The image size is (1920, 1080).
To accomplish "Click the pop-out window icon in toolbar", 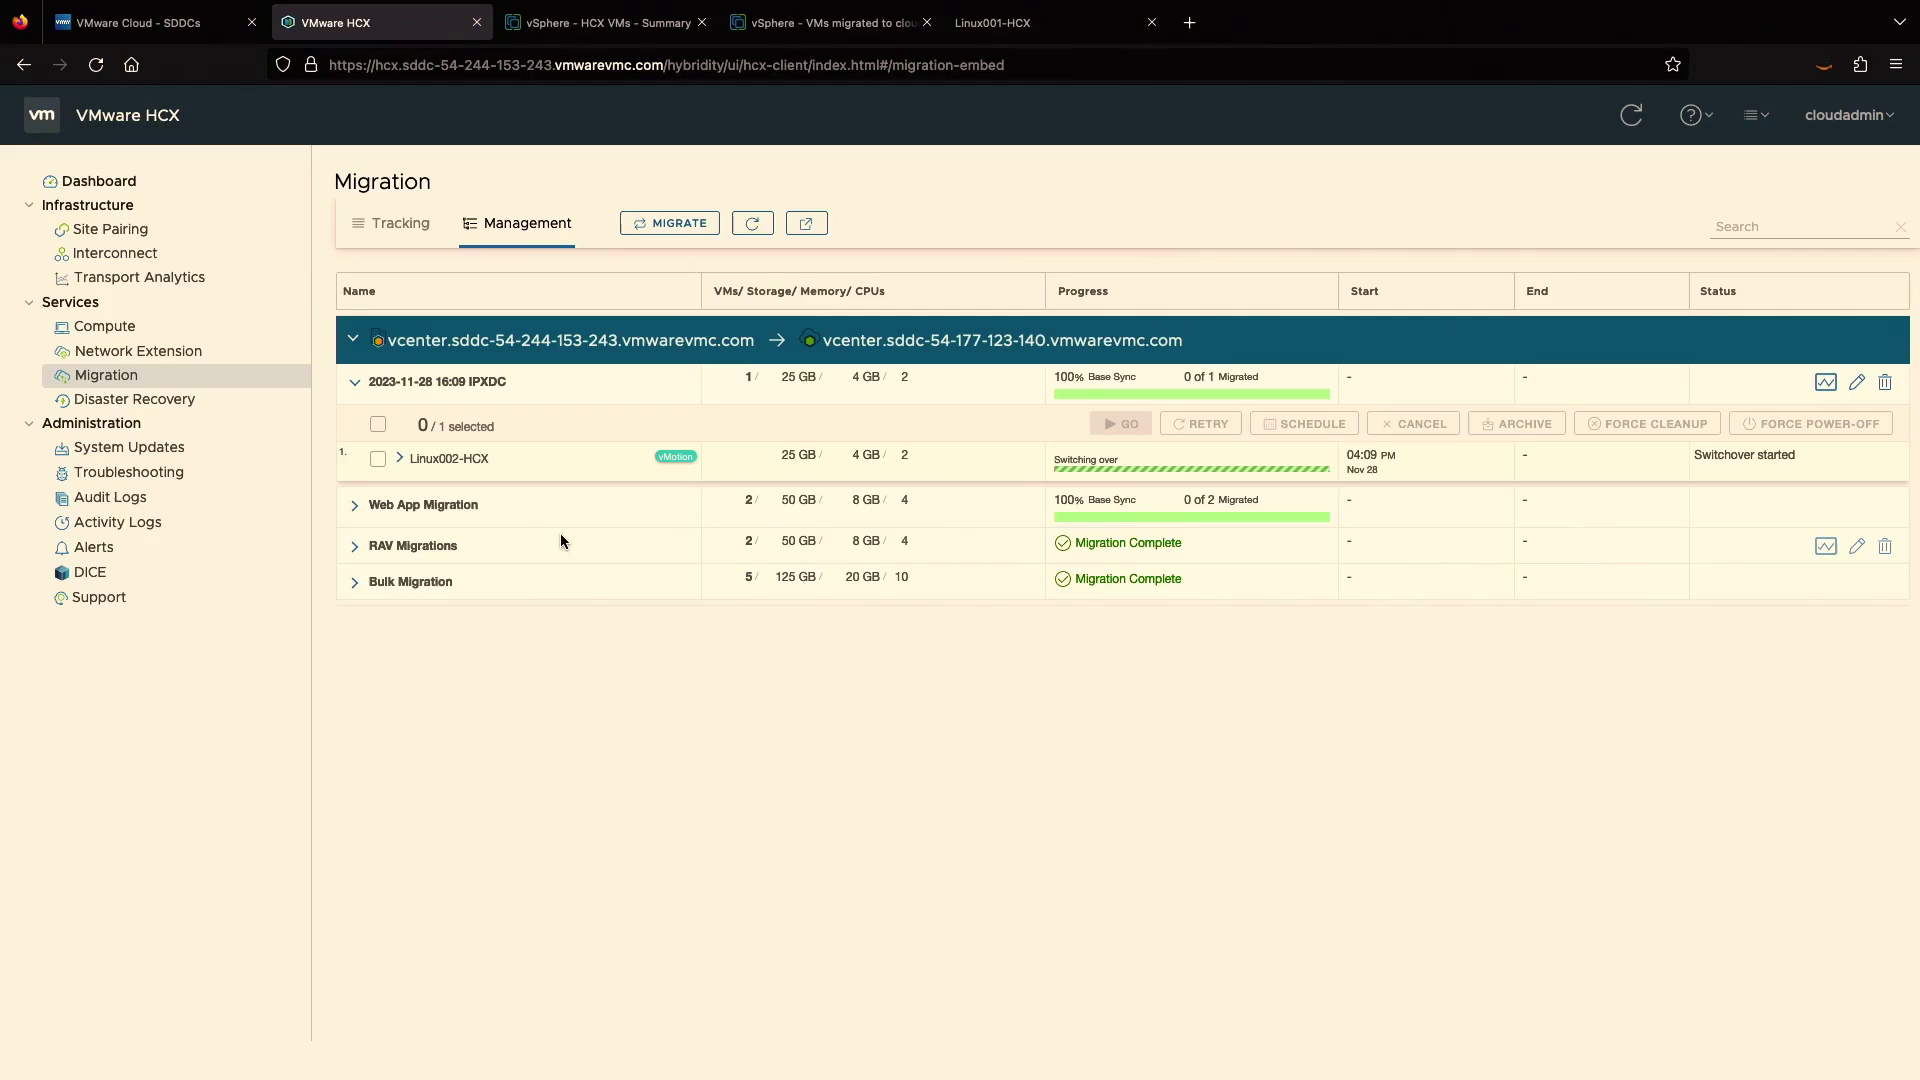I will 806,224.
